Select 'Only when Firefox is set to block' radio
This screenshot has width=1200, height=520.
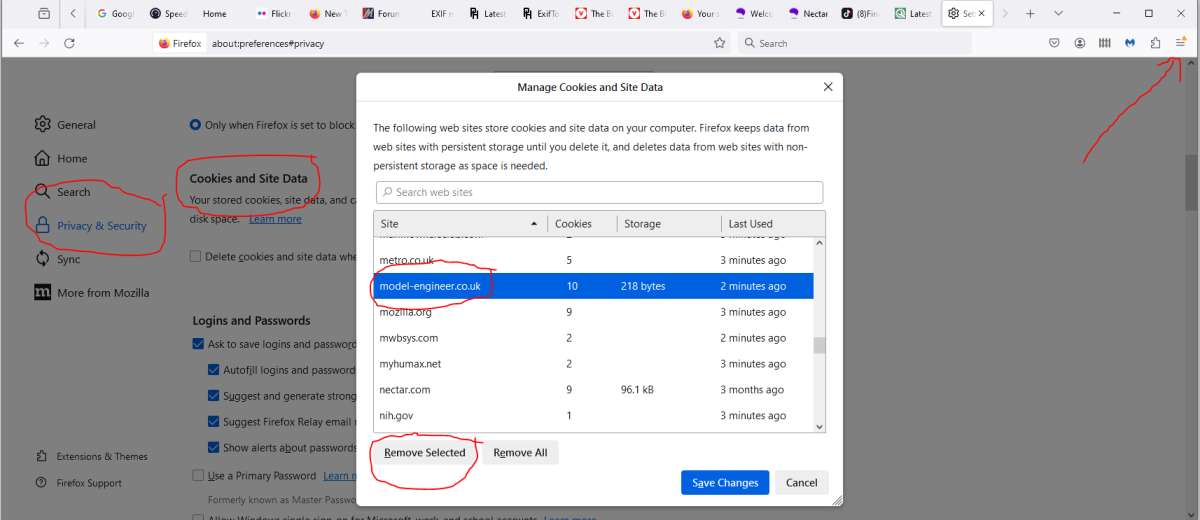195,125
